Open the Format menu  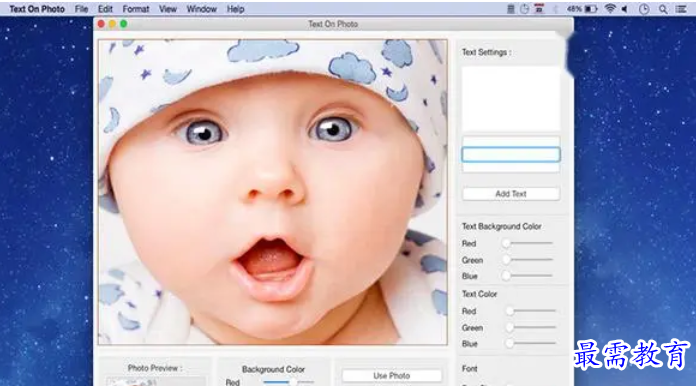click(136, 9)
